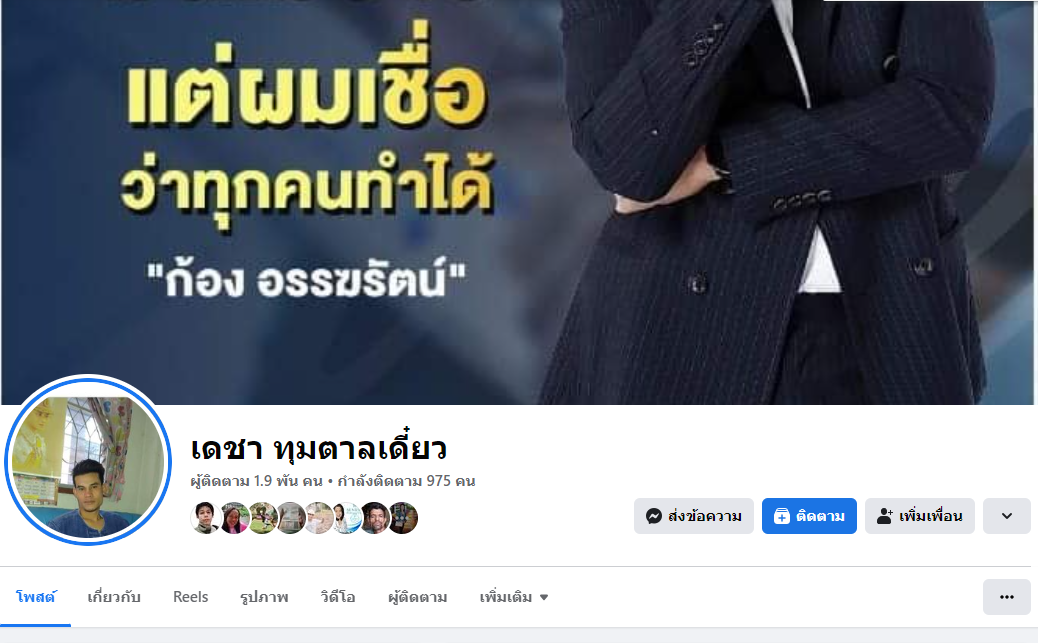
Task: Select the โพสต์ tab
Action: (x=36, y=597)
